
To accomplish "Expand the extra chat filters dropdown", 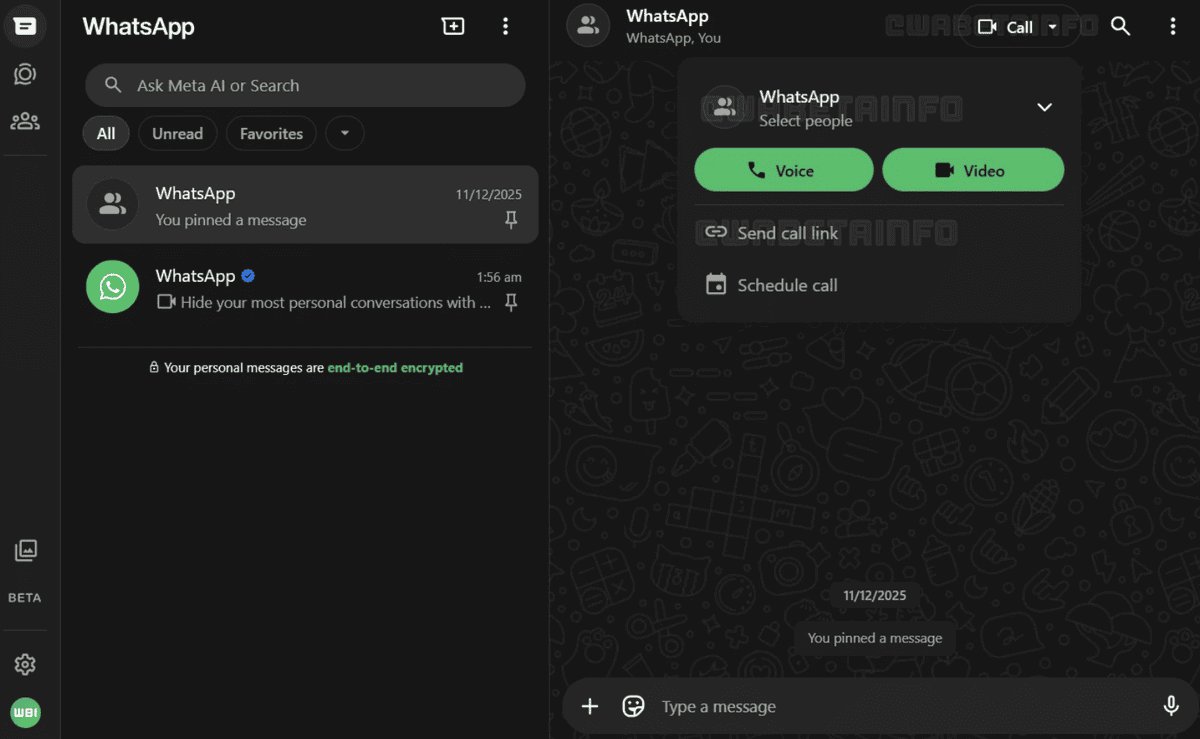I will (345, 133).
